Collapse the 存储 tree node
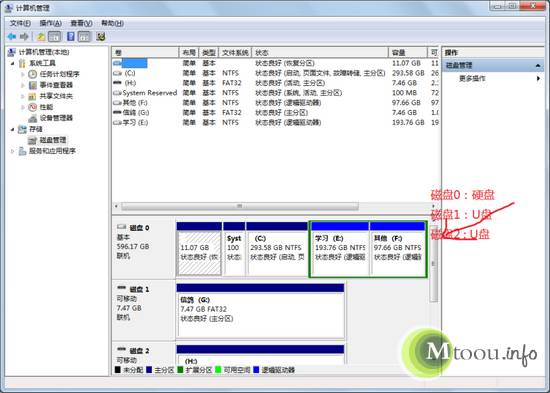550x393 pixels. coord(13,129)
